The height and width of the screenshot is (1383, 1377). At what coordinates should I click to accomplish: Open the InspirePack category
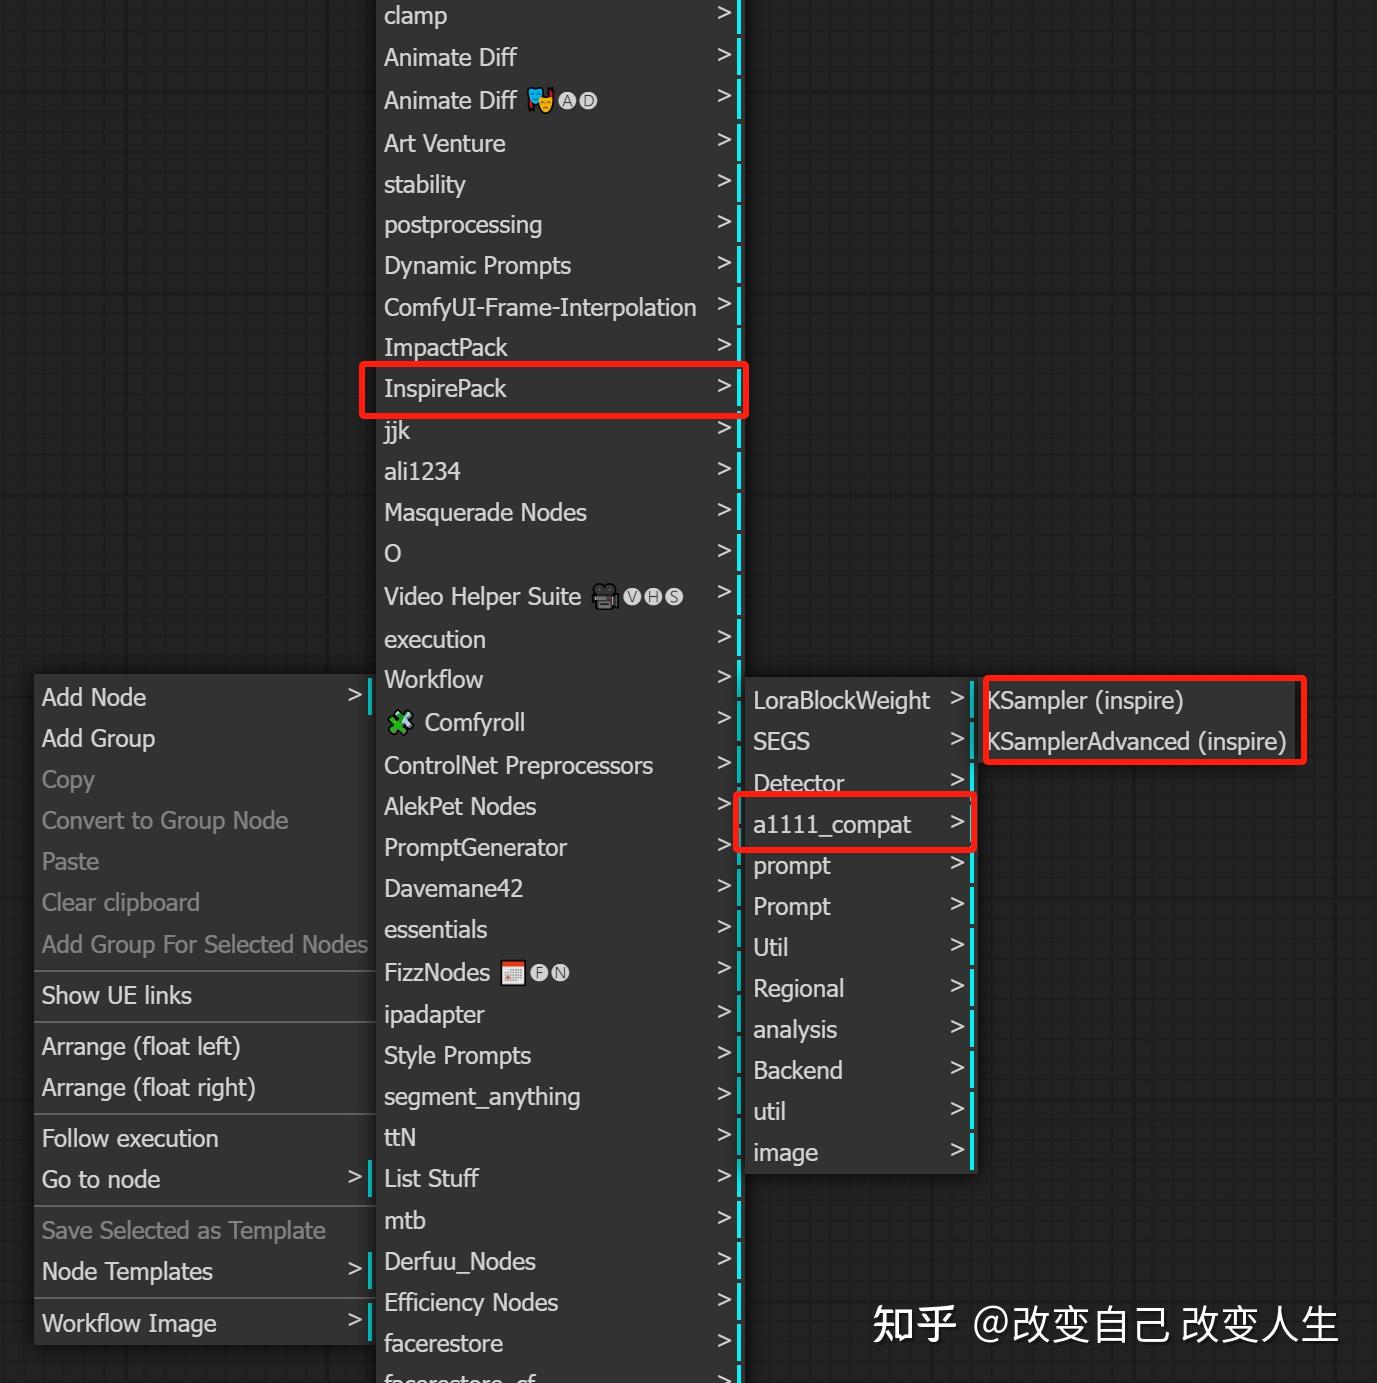559,388
